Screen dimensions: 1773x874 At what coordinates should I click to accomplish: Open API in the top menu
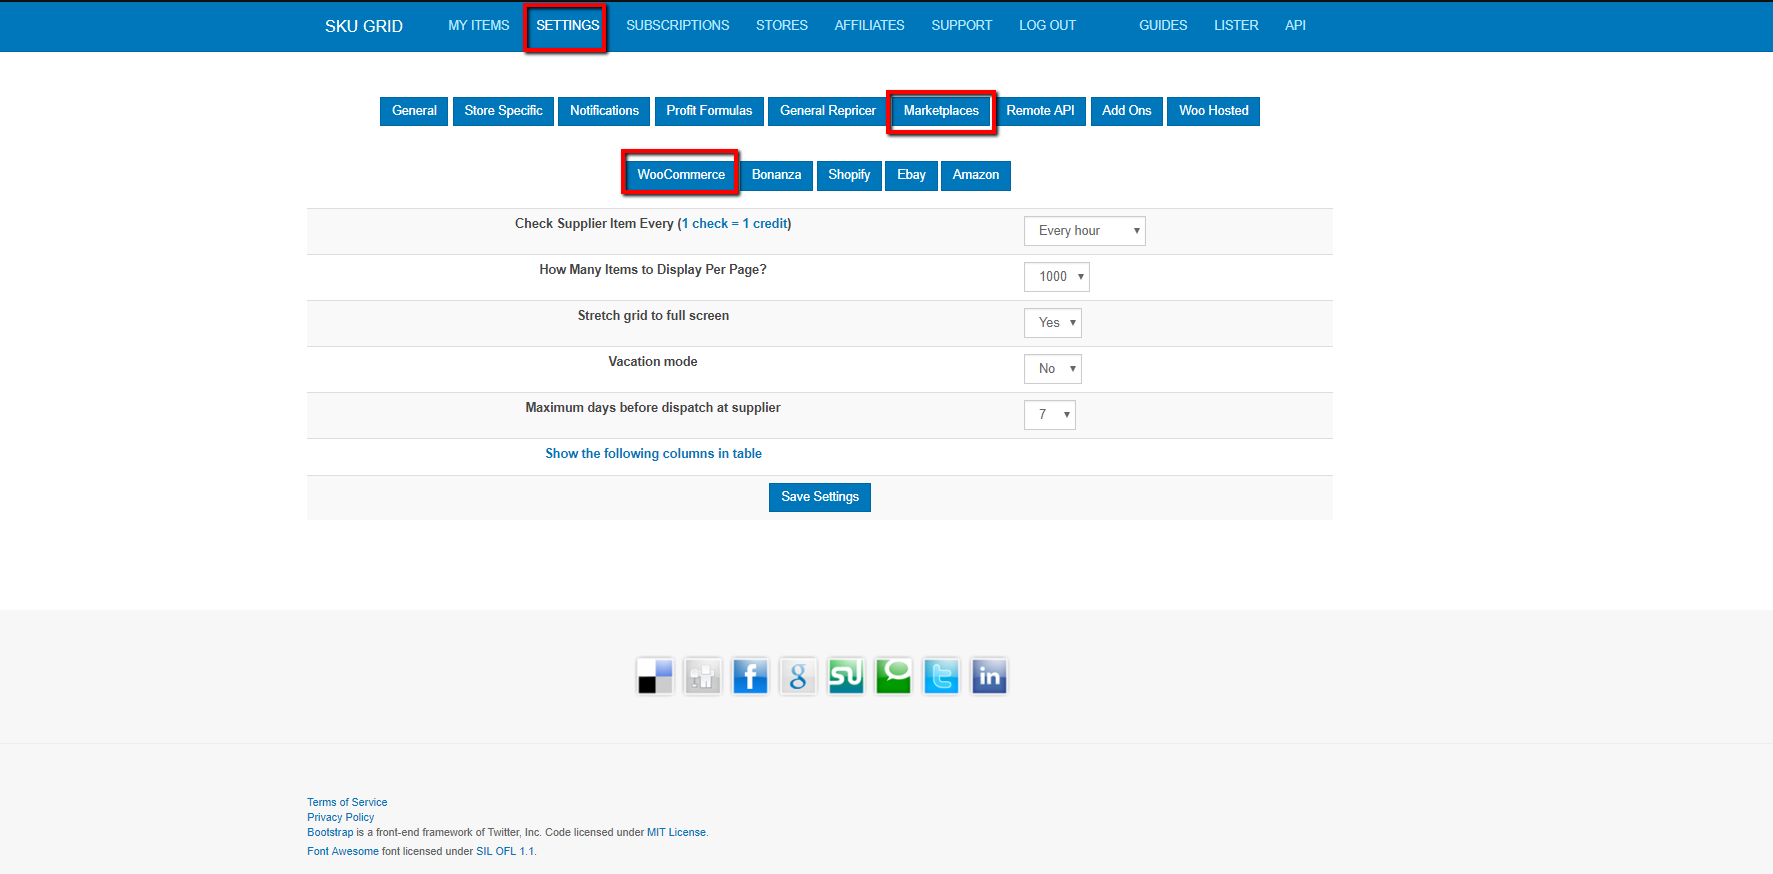pyautogui.click(x=1296, y=26)
